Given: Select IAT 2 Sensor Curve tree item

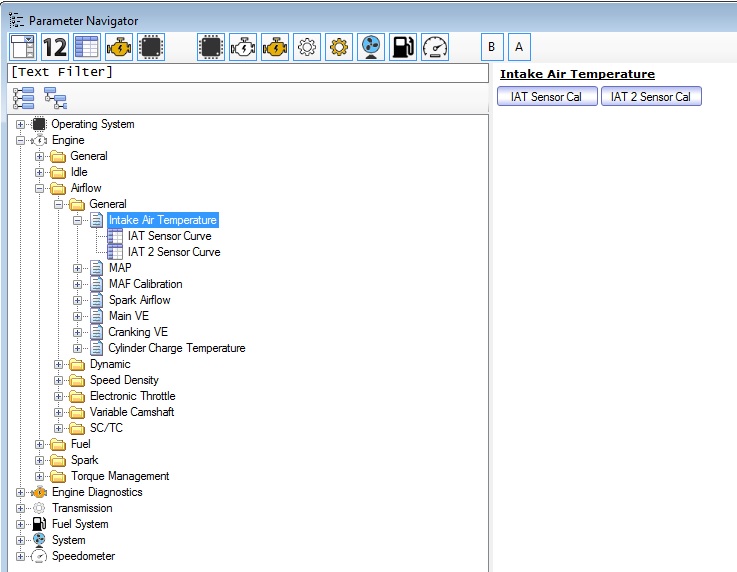Looking at the screenshot, I should (174, 252).
